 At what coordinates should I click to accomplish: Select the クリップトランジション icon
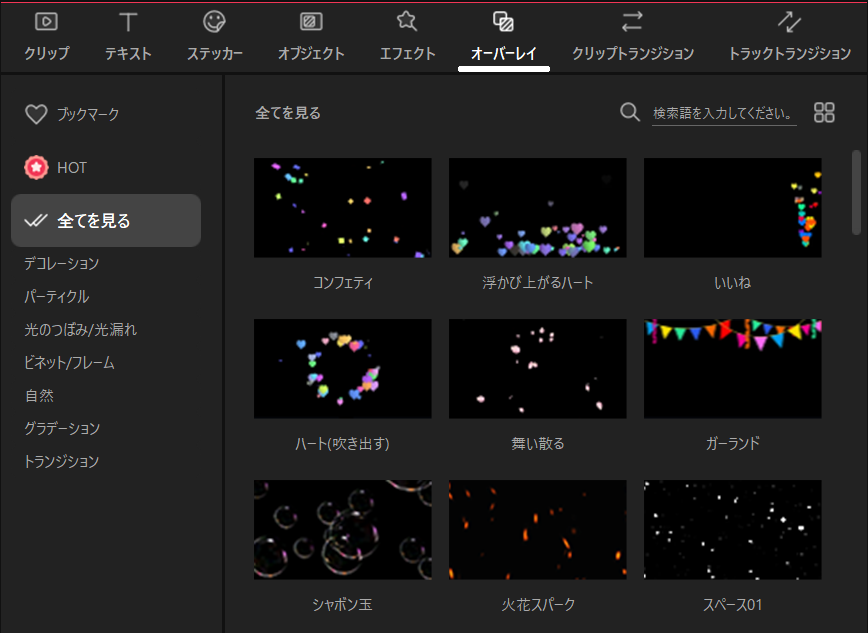632,22
